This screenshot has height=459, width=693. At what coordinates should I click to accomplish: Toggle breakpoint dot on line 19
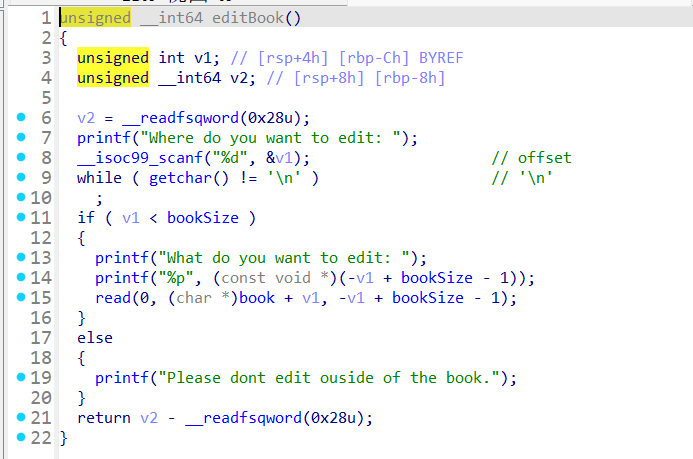point(22,378)
